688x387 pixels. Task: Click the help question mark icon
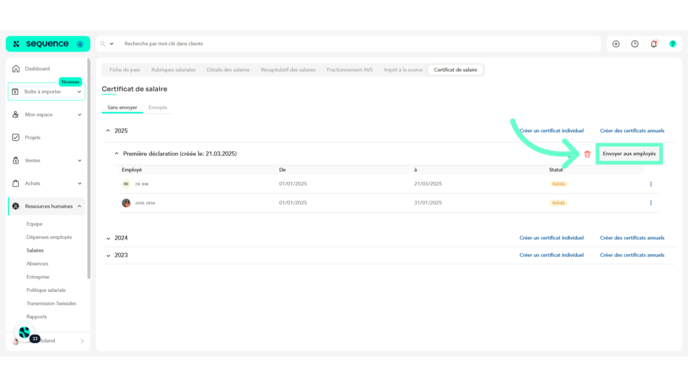tap(673, 44)
